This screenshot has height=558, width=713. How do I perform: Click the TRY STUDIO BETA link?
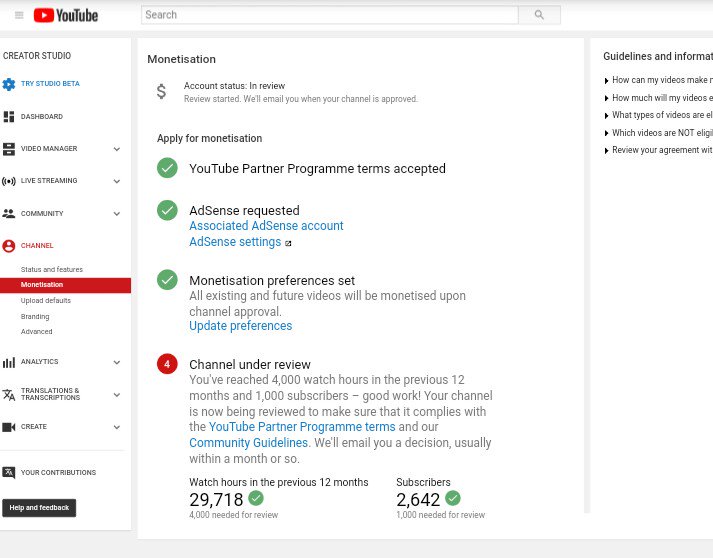click(x=50, y=84)
